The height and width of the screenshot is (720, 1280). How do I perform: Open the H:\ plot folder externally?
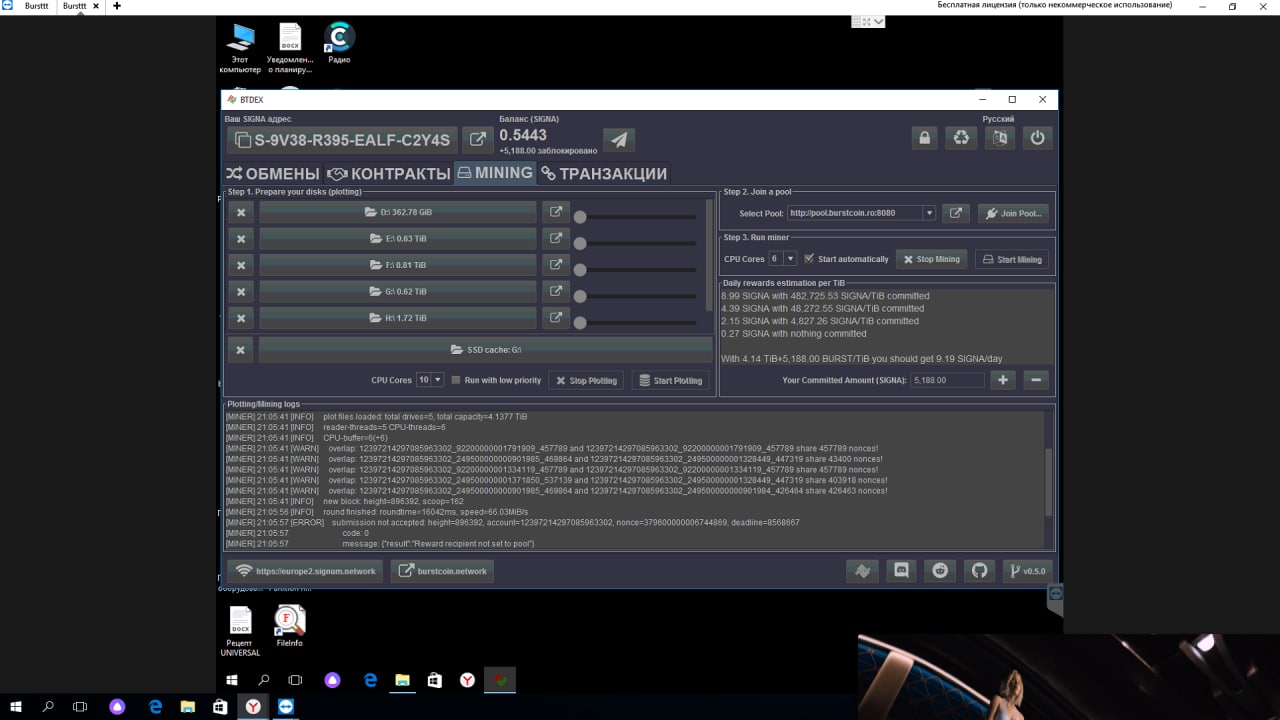(x=555, y=318)
